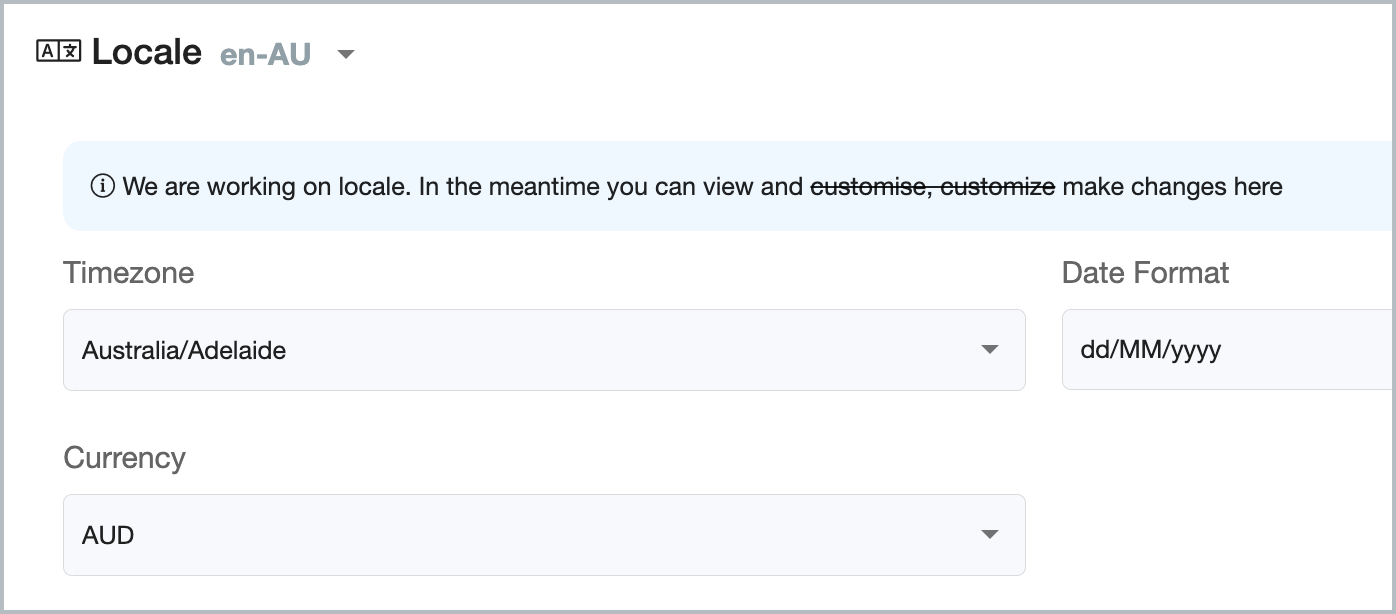
Task: Click the struck-through 'customise, customize' text
Action: click(x=932, y=186)
